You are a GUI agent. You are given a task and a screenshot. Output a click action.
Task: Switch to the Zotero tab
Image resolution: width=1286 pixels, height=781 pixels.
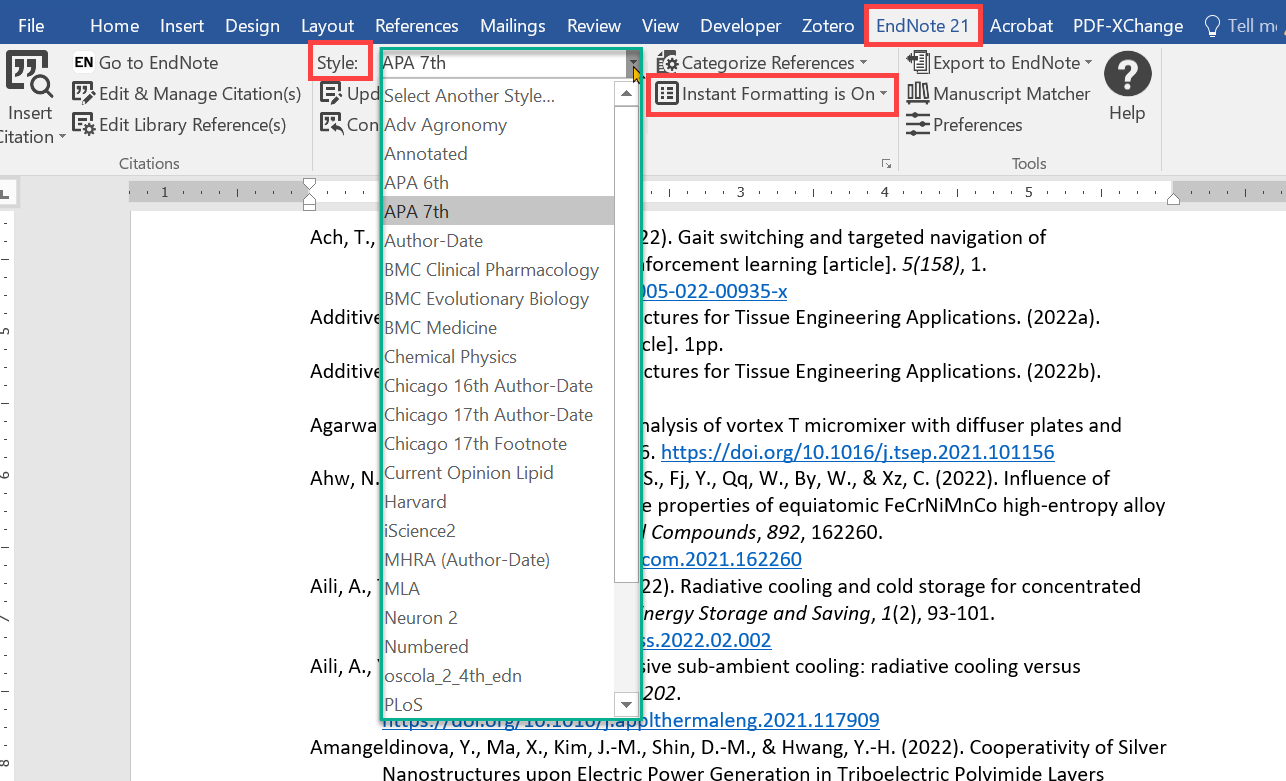pyautogui.click(x=828, y=26)
